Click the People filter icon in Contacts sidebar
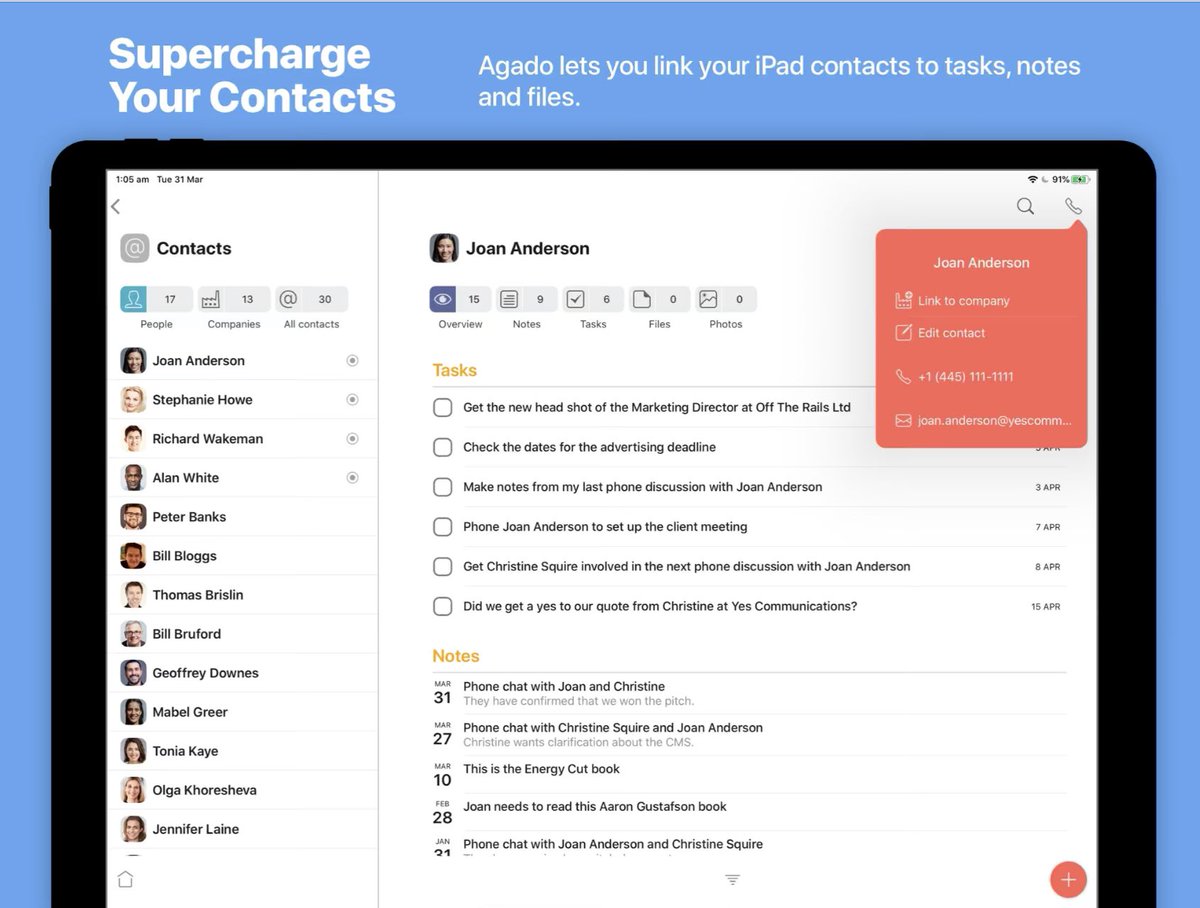This screenshot has width=1200, height=908. coord(133,298)
